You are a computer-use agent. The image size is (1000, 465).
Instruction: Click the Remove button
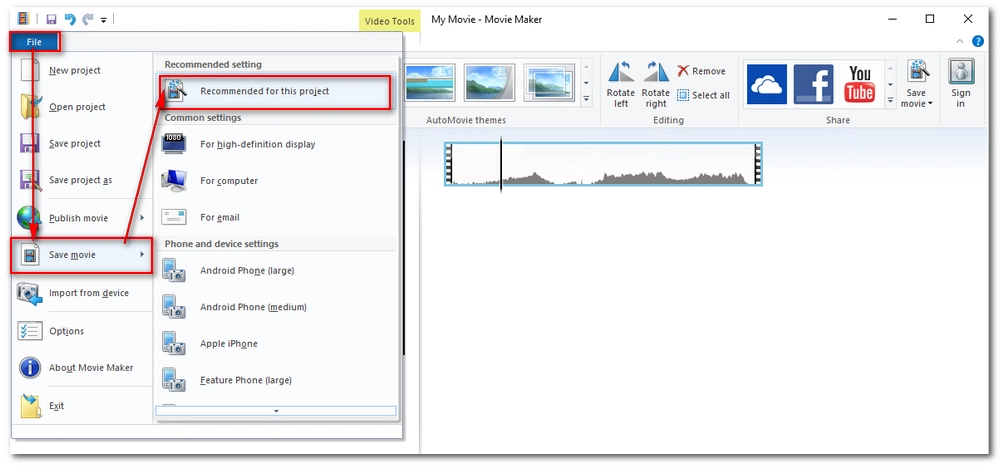(701, 71)
